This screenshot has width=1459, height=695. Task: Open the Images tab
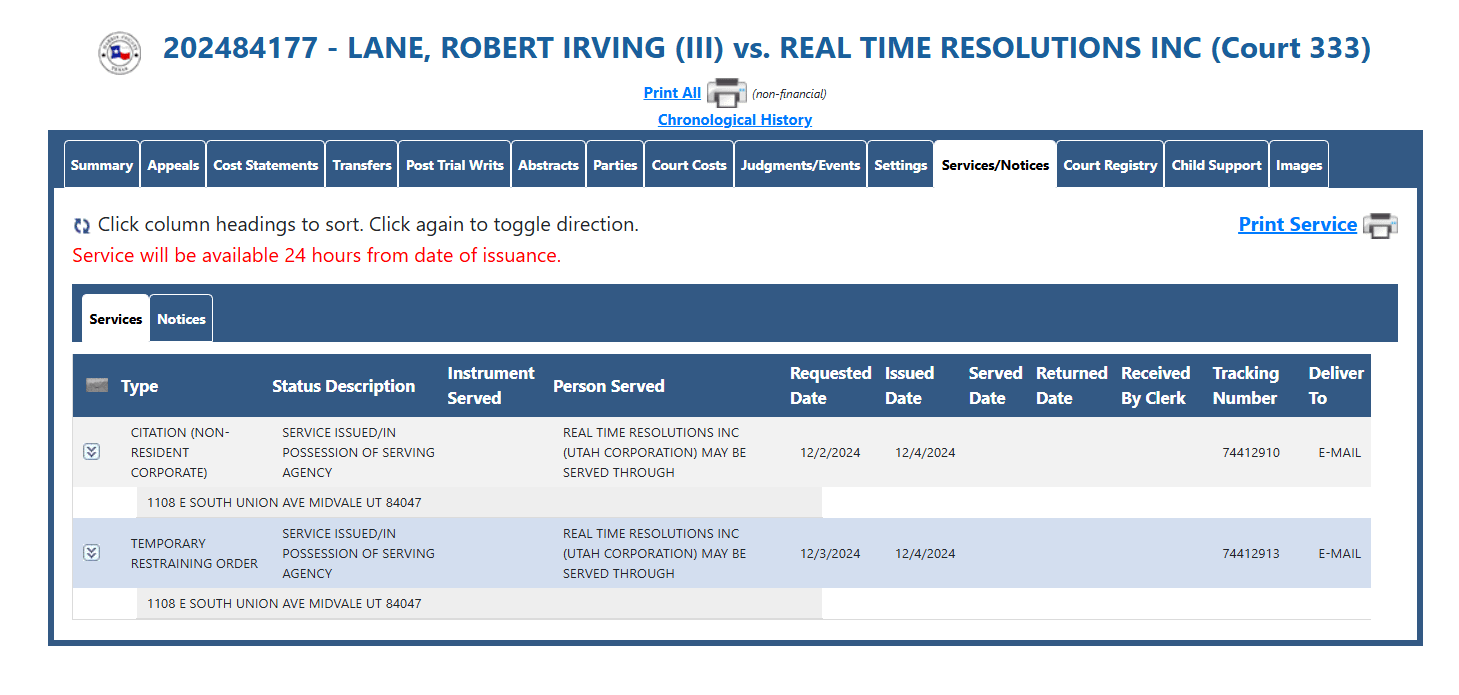click(x=1299, y=165)
